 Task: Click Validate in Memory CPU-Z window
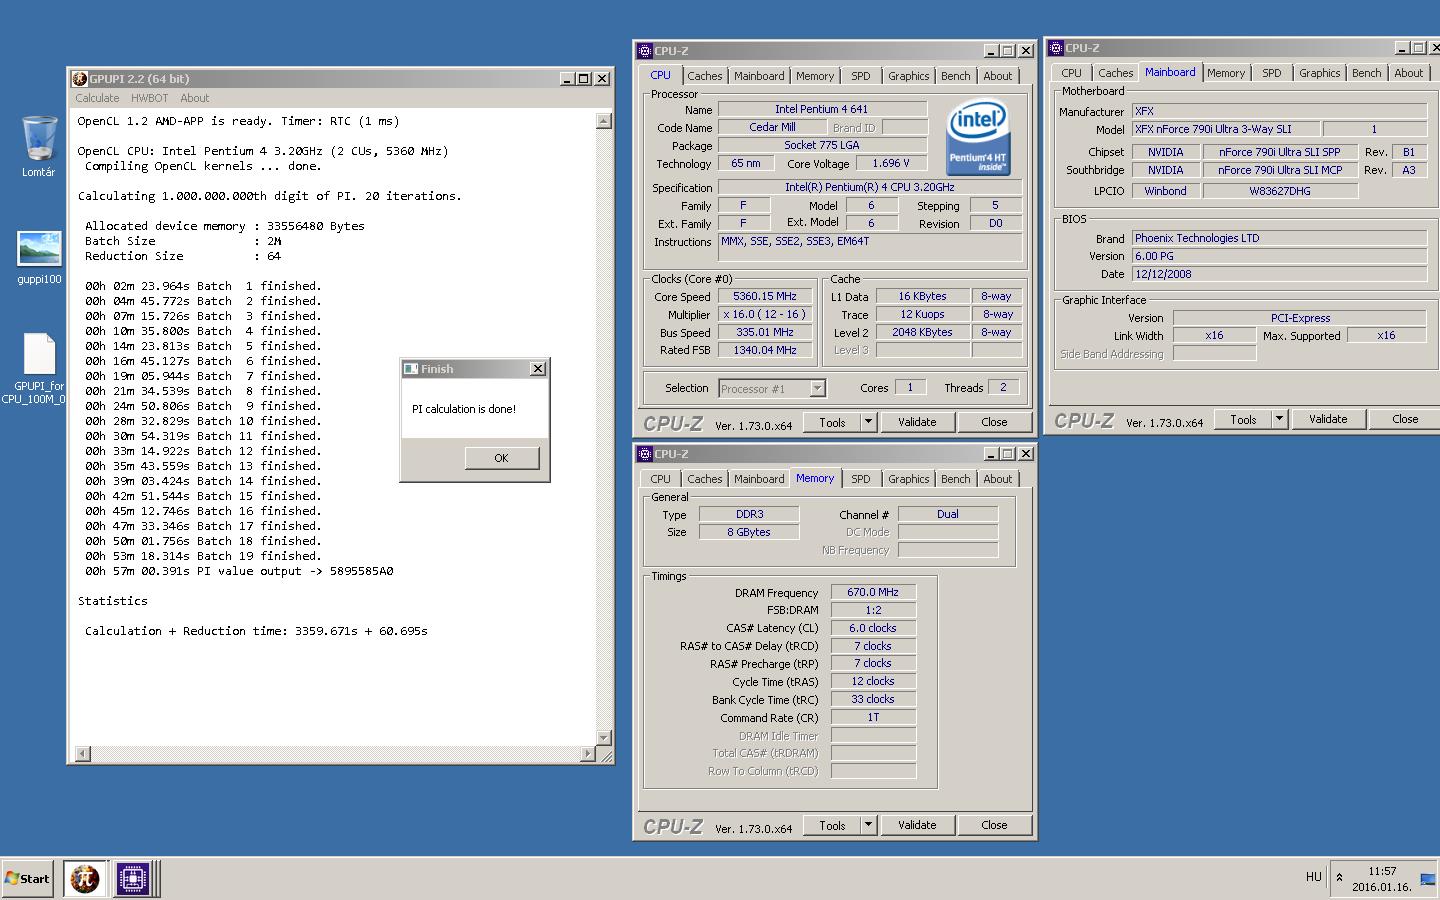tap(917, 825)
